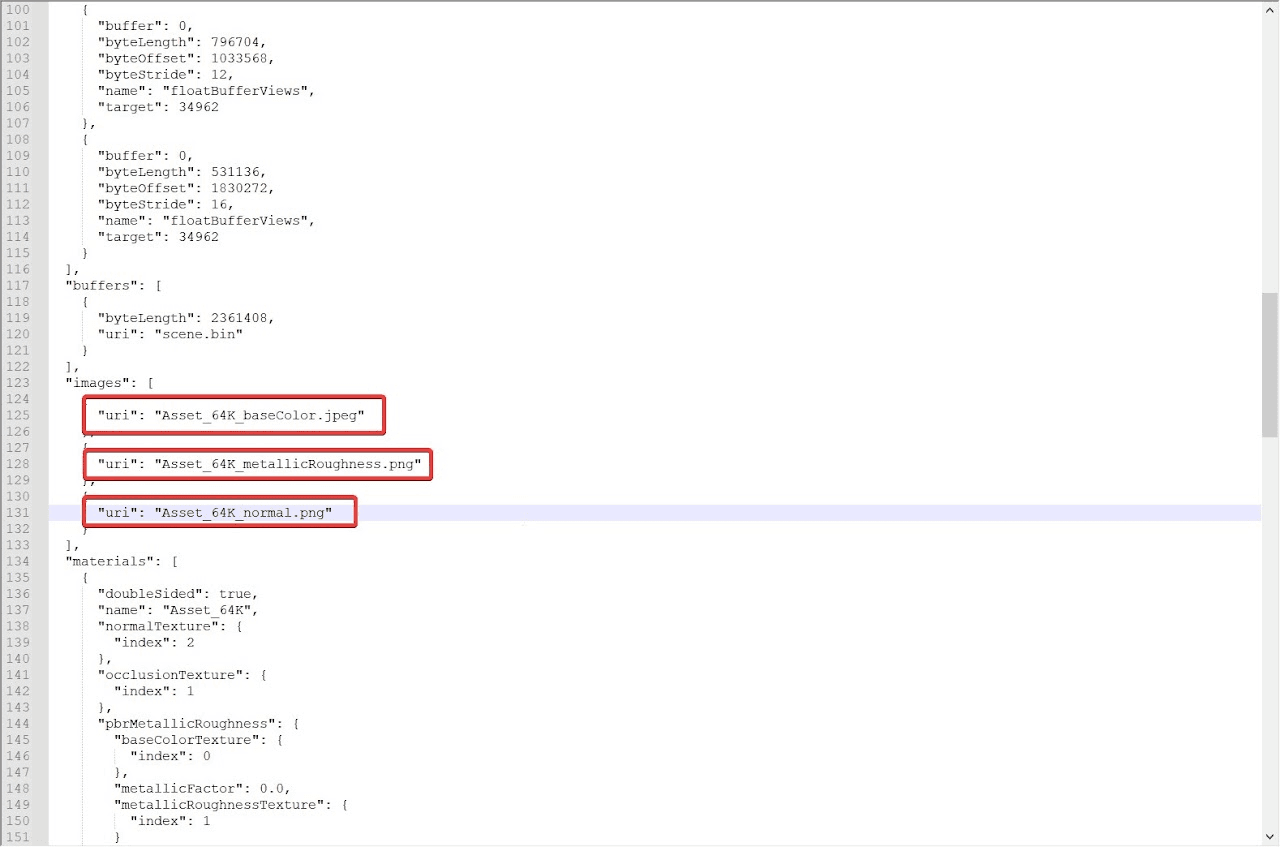Image resolution: width=1280 pixels, height=847 pixels.
Task: Click the scrollbar down arrow
Action: click(x=1269, y=838)
